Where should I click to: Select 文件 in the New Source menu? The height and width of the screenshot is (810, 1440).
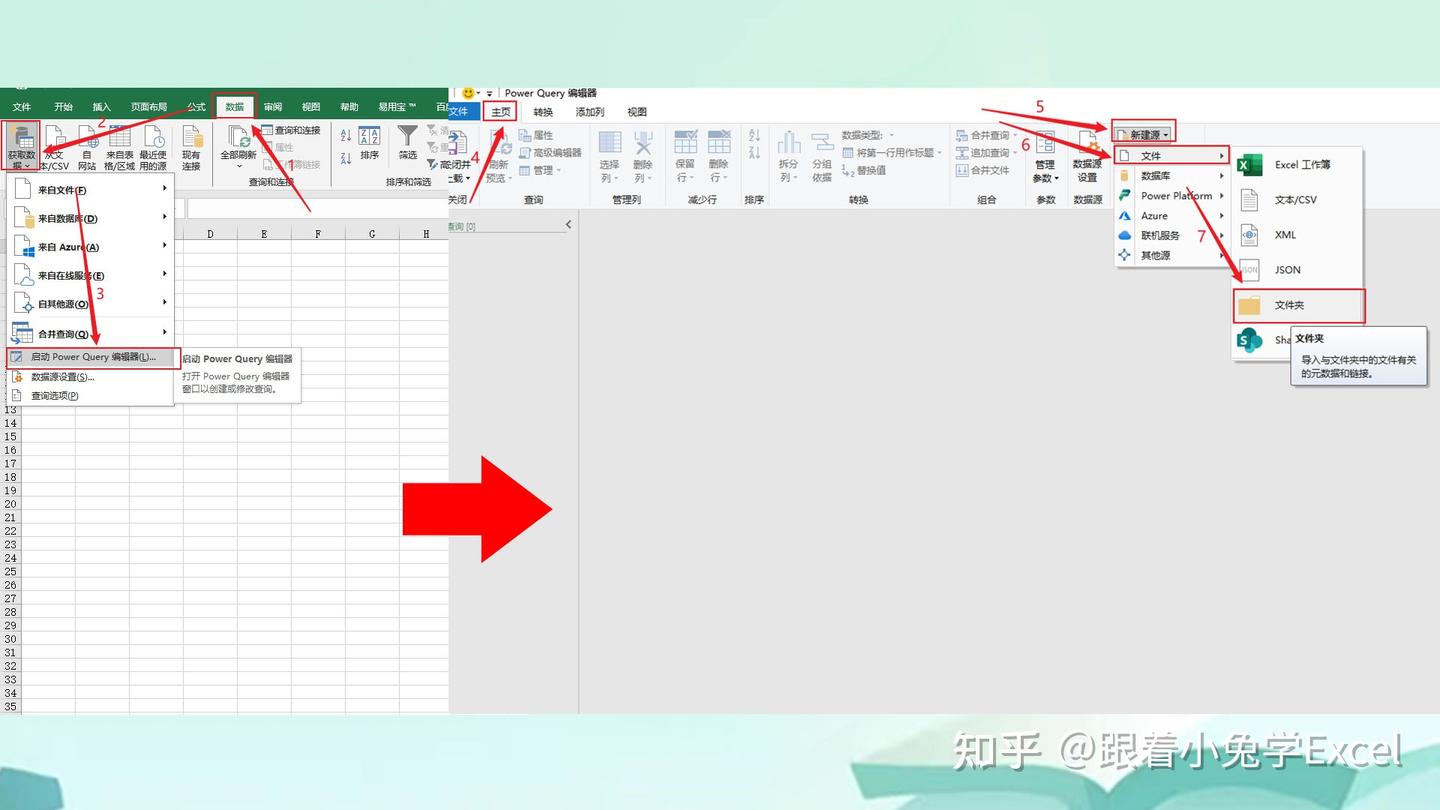(x=1172, y=156)
